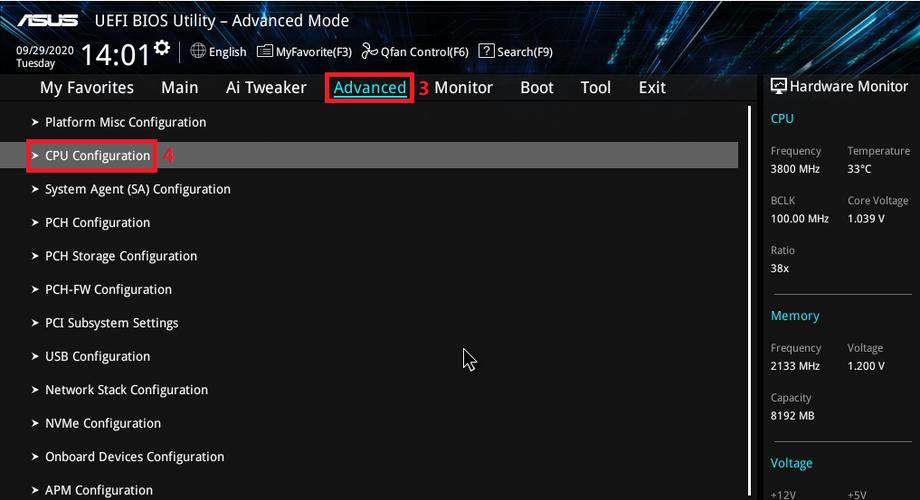The height and width of the screenshot is (500, 920).
Task: Expand CPU Configuration arrow
Action: (35, 156)
